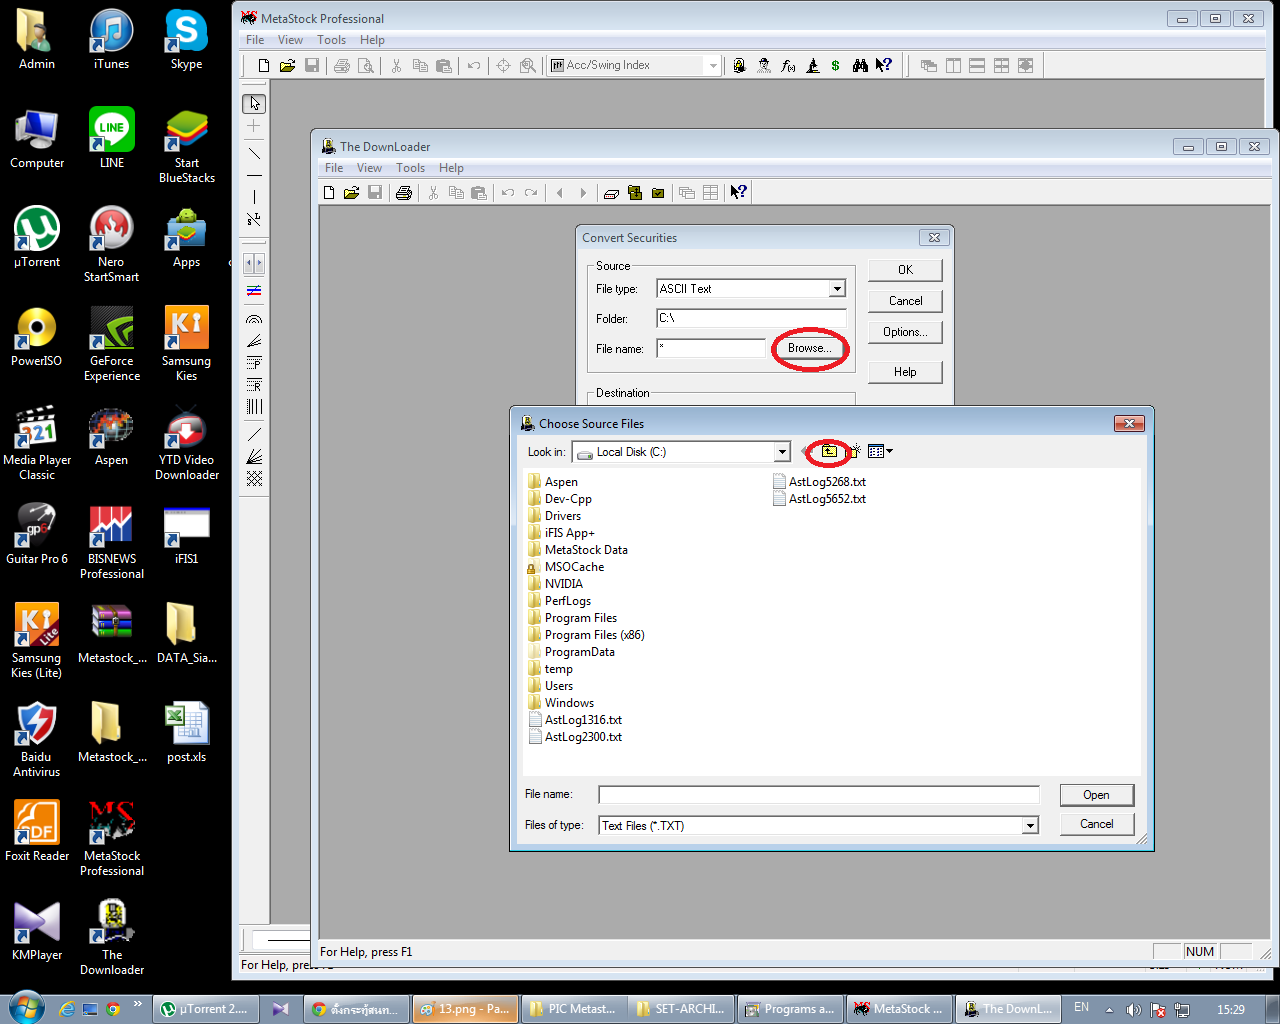The width and height of the screenshot is (1280, 1024).
Task: Select file AstLog2300.txt
Action: [576, 737]
